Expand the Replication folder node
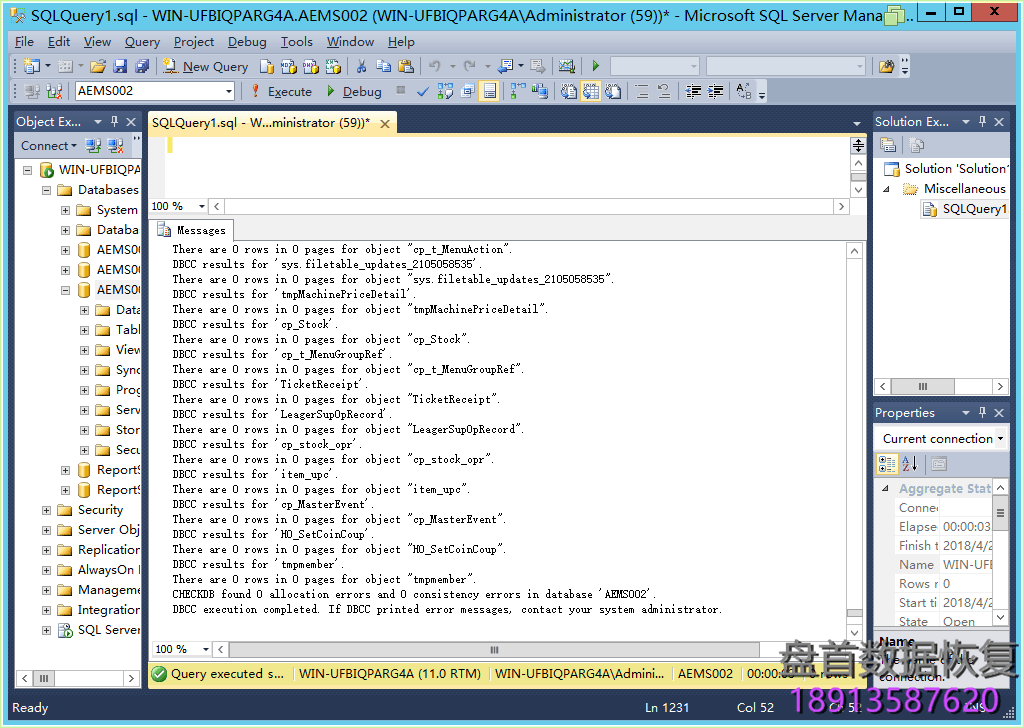 click(x=46, y=550)
